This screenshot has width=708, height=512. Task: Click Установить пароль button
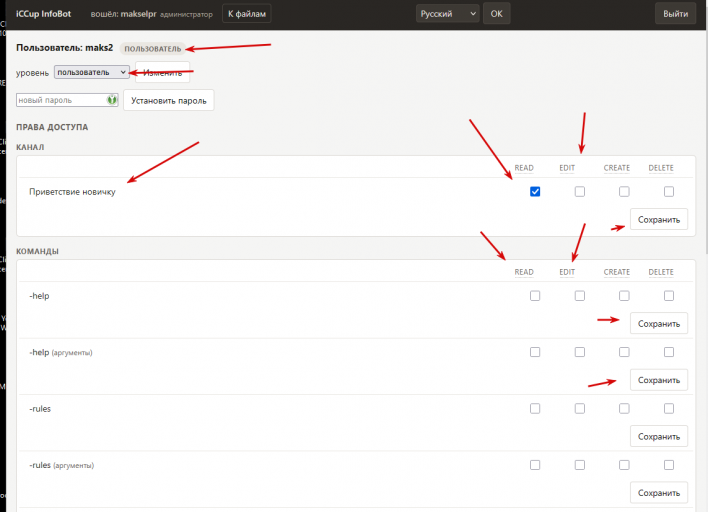pos(168,100)
